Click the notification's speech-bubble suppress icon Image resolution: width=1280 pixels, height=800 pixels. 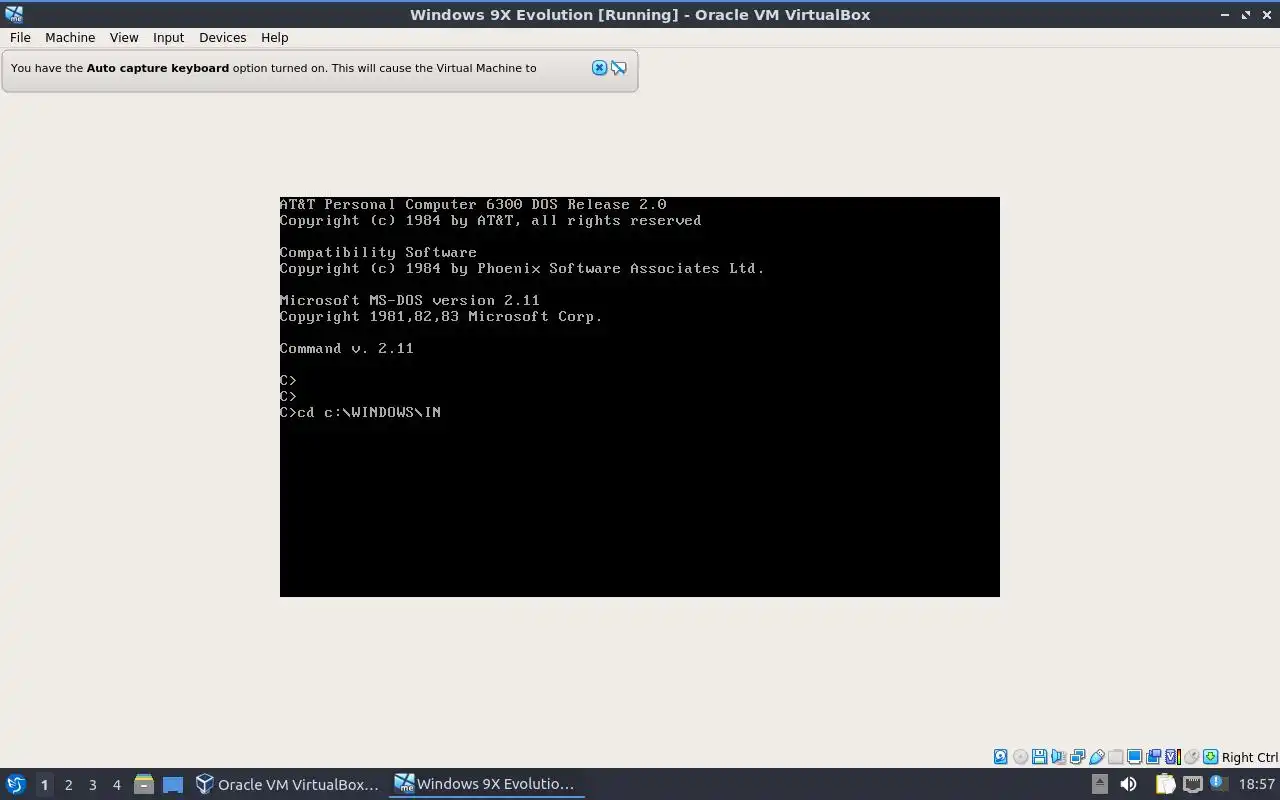[x=619, y=68]
